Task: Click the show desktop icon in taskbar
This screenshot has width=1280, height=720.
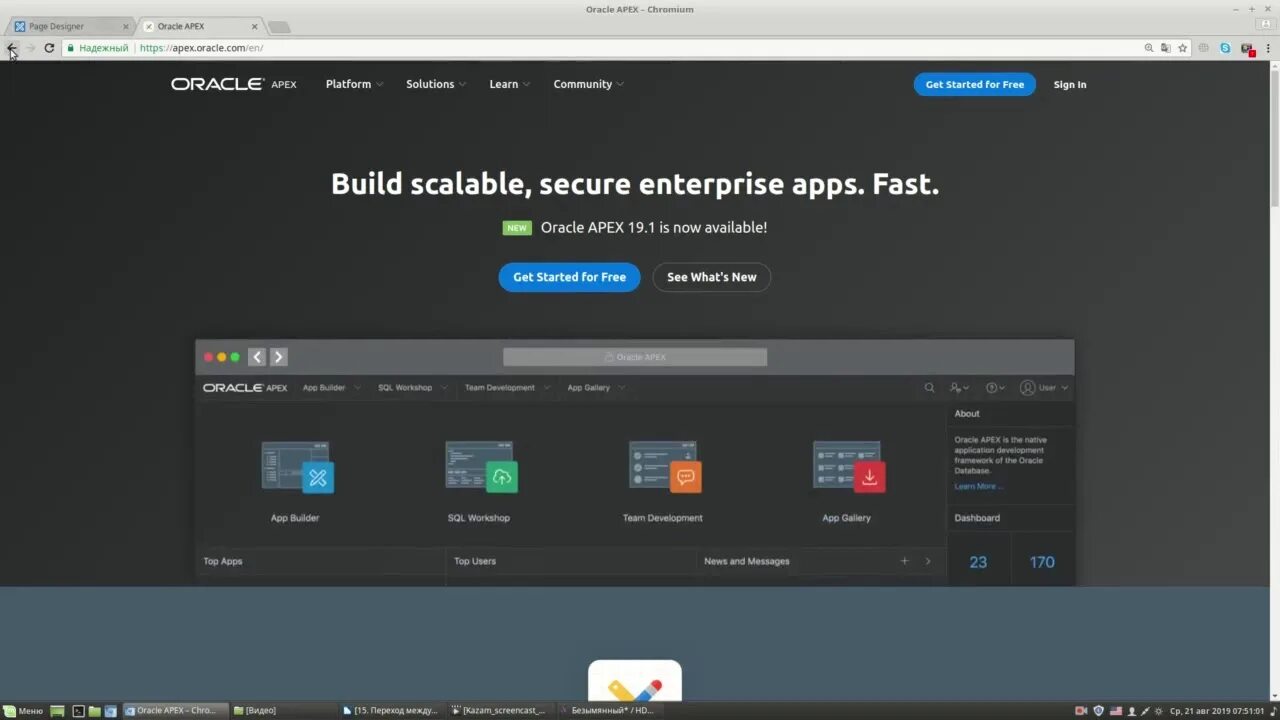Action: coord(57,711)
